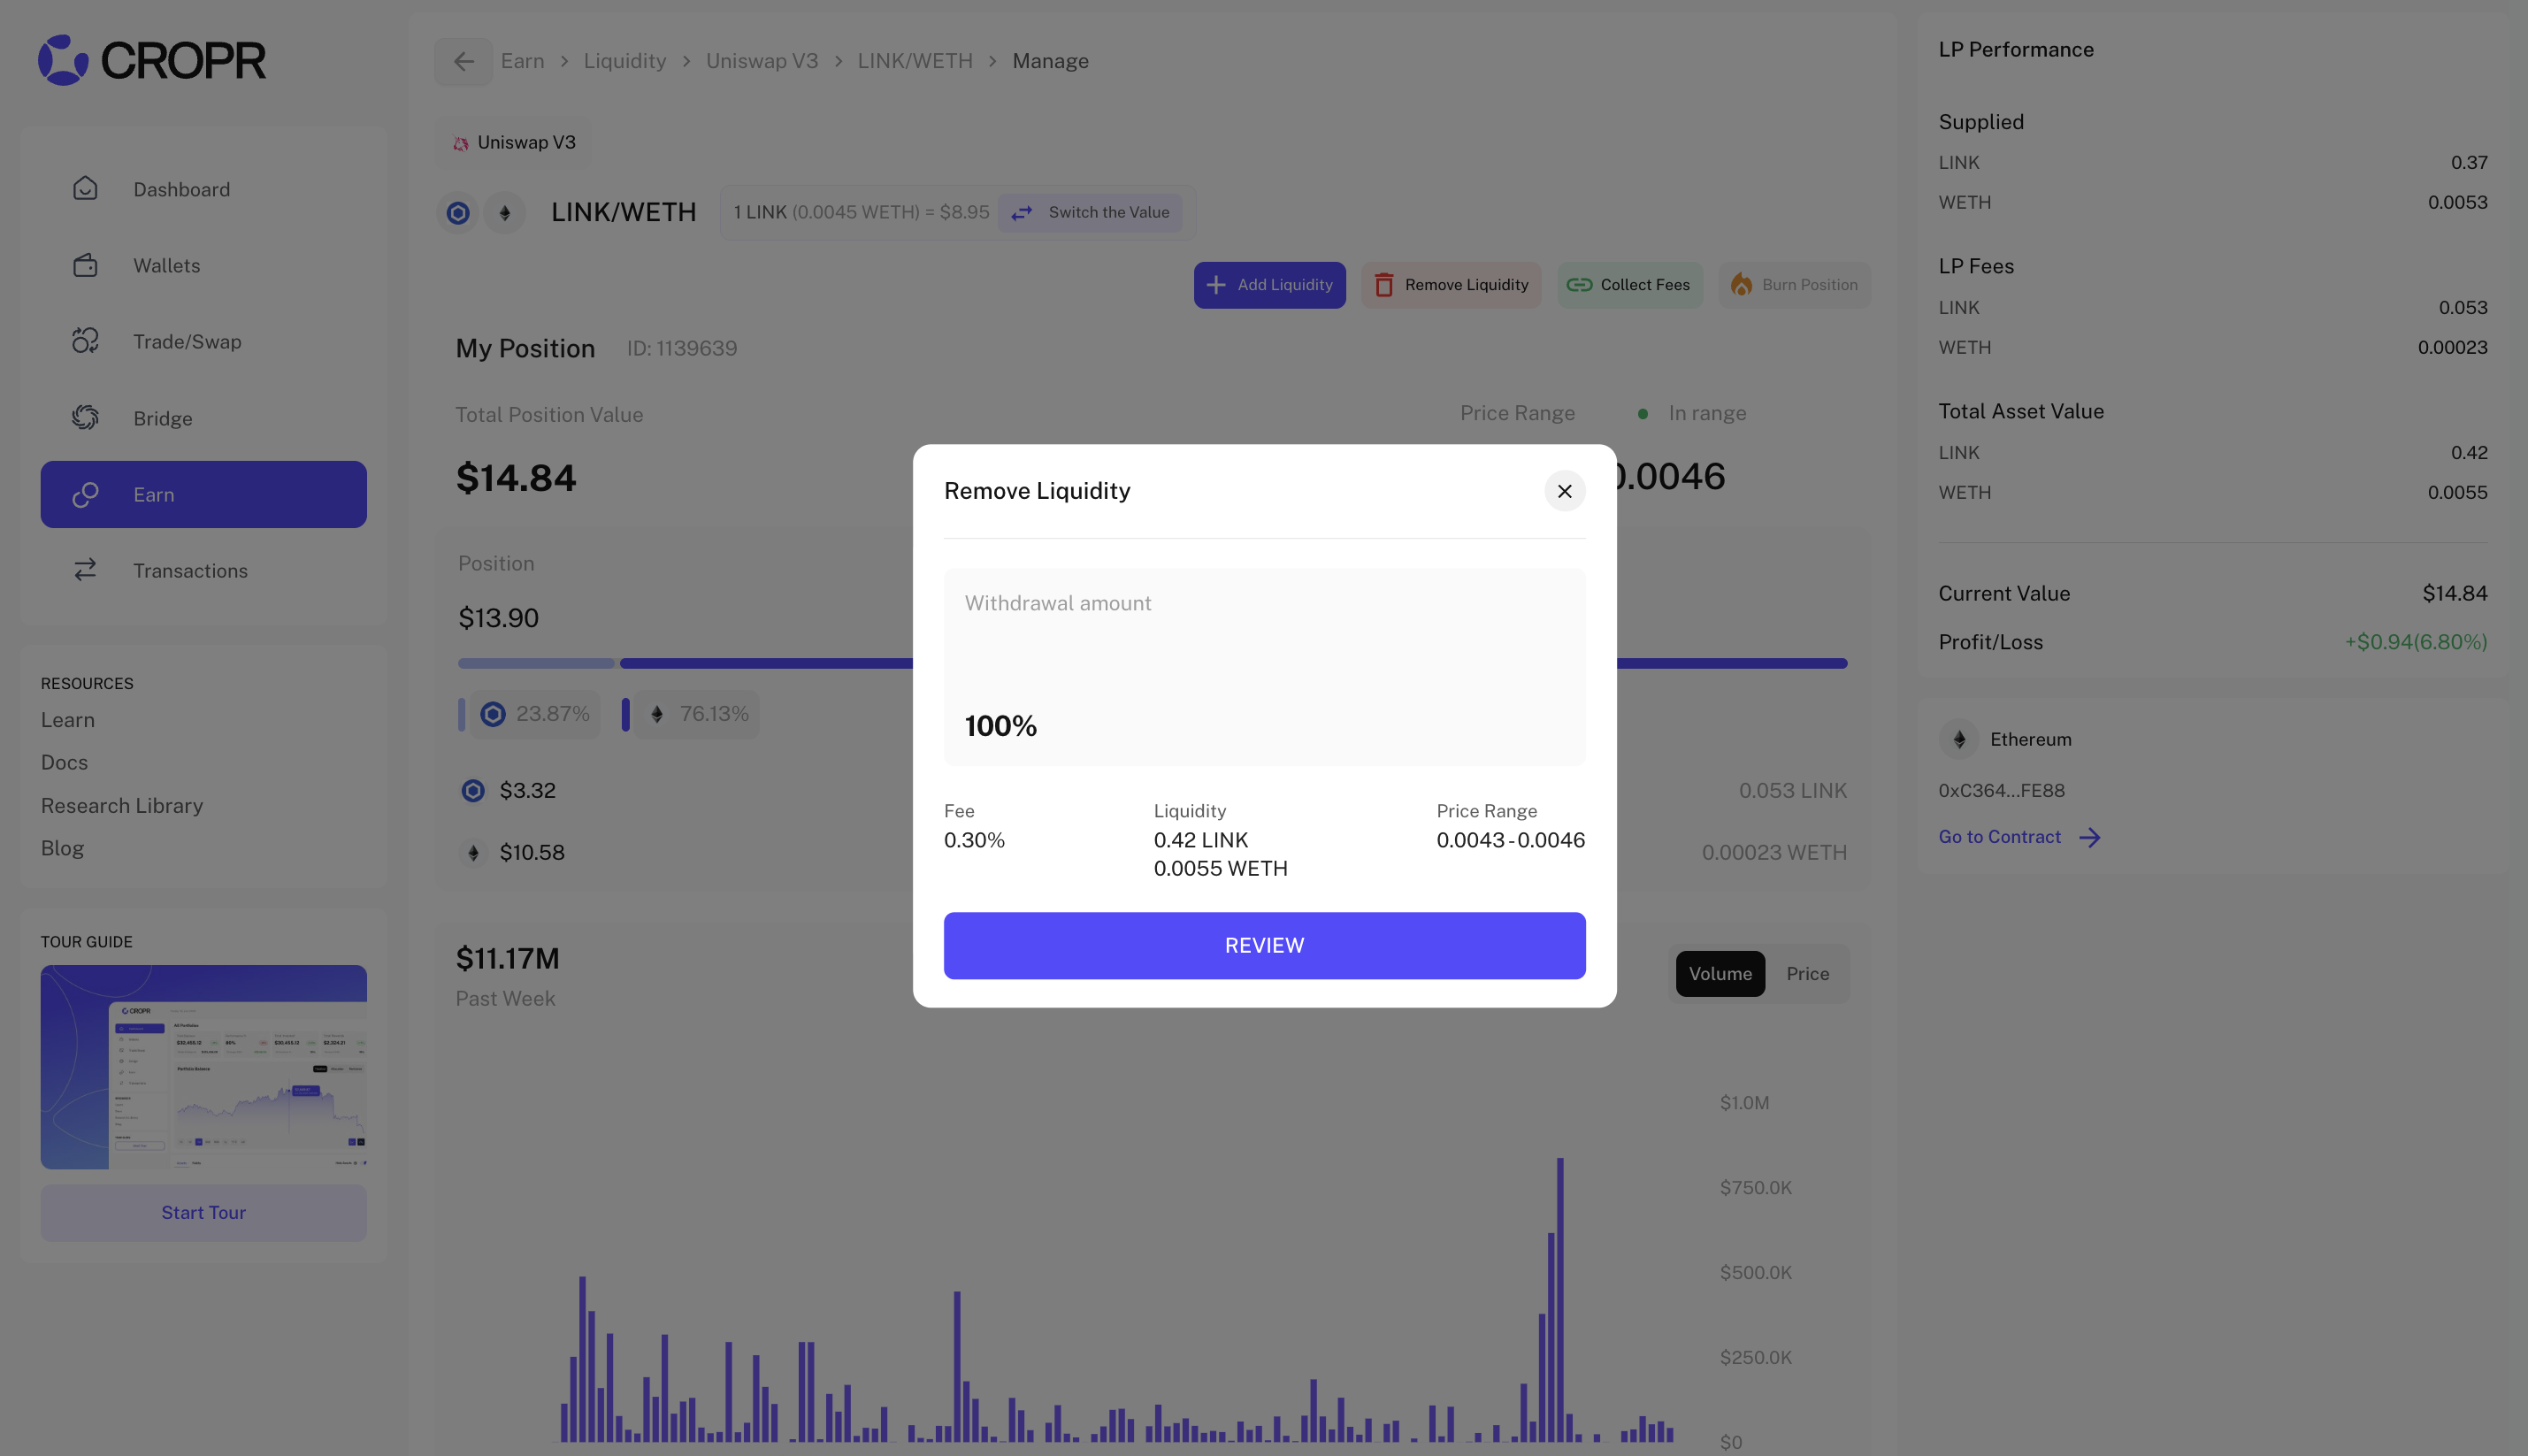The height and width of the screenshot is (1456, 2528).
Task: Open the Docs resource link
Action: coord(64,762)
